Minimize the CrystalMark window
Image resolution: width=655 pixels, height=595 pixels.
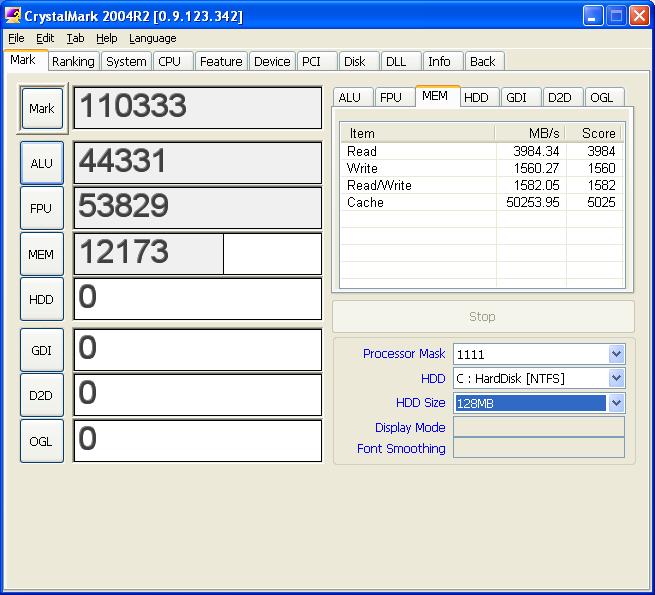tap(593, 16)
